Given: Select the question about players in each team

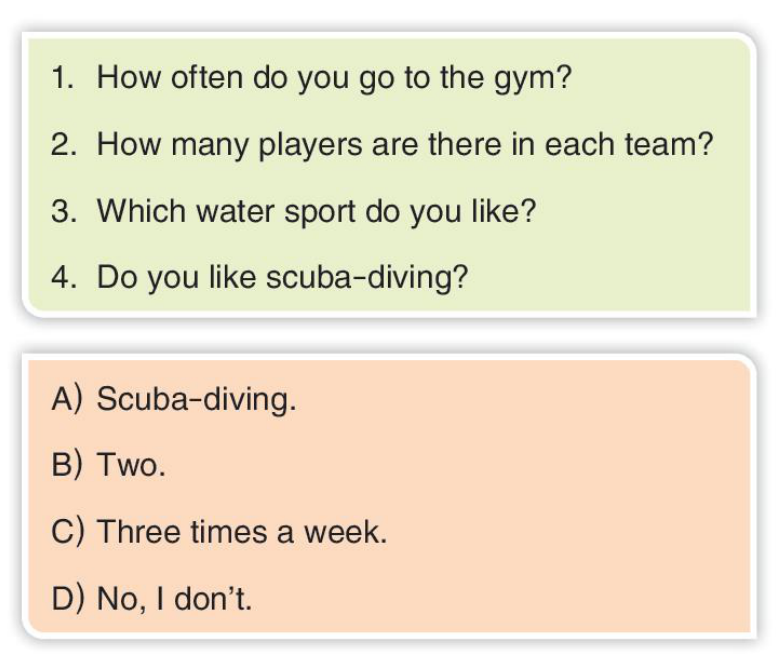Looking at the screenshot, I should point(404,145).
